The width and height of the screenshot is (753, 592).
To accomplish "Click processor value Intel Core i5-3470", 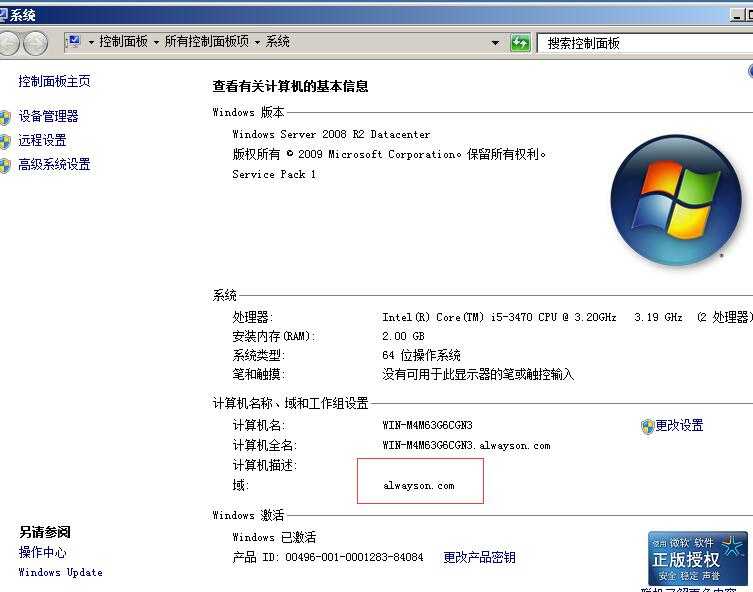I will [x=499, y=317].
